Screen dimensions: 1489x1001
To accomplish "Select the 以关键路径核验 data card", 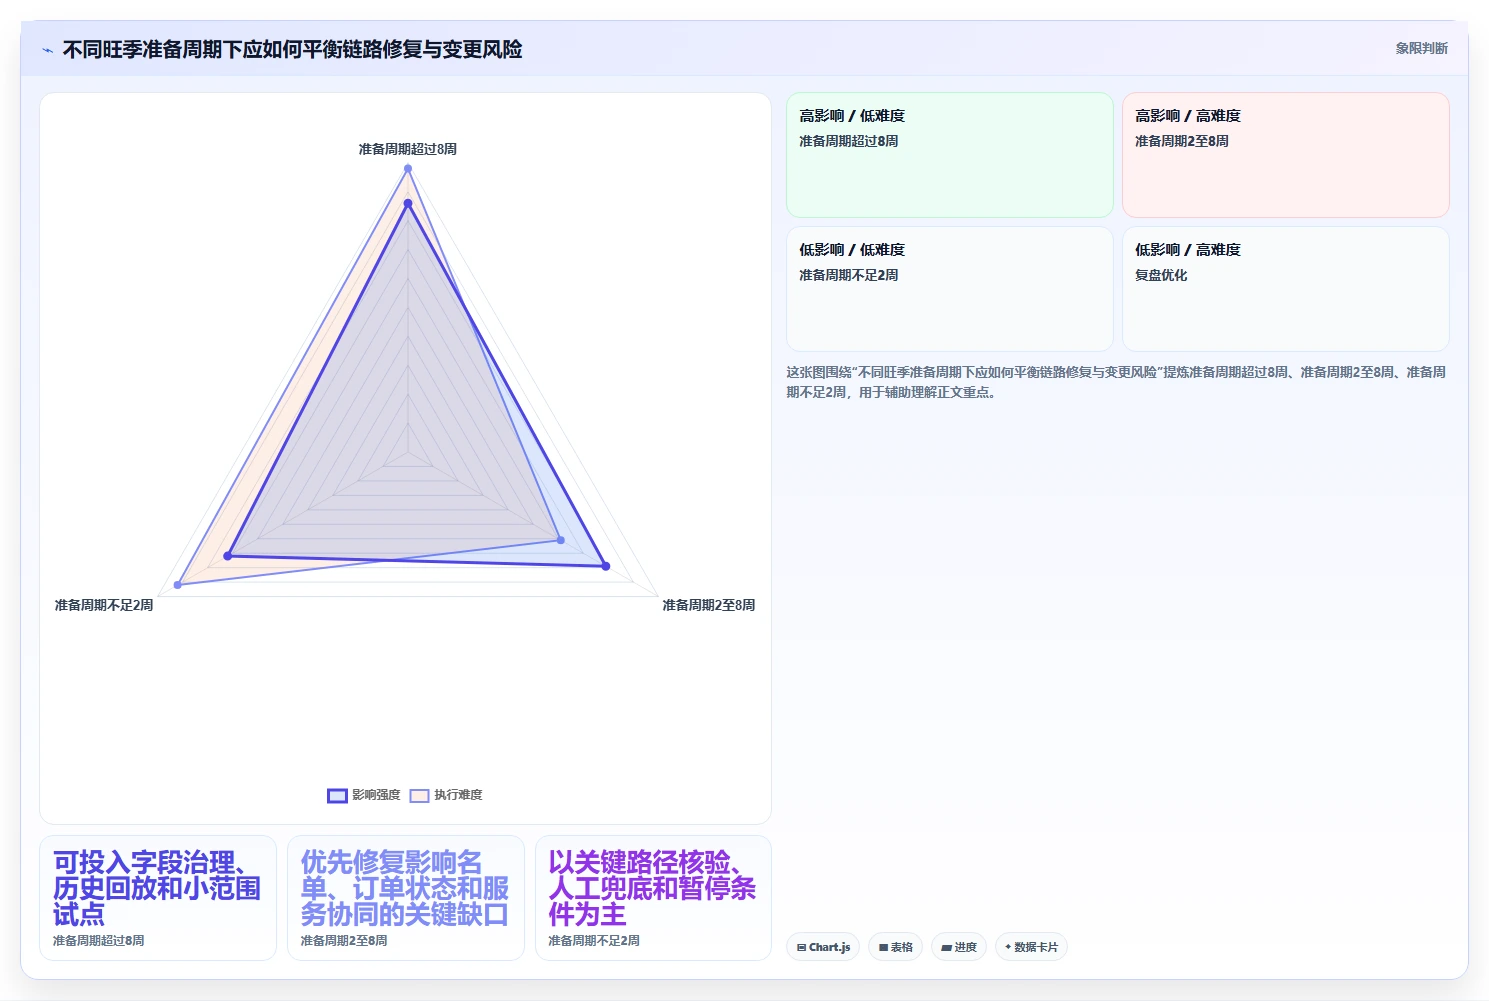I will point(653,898).
